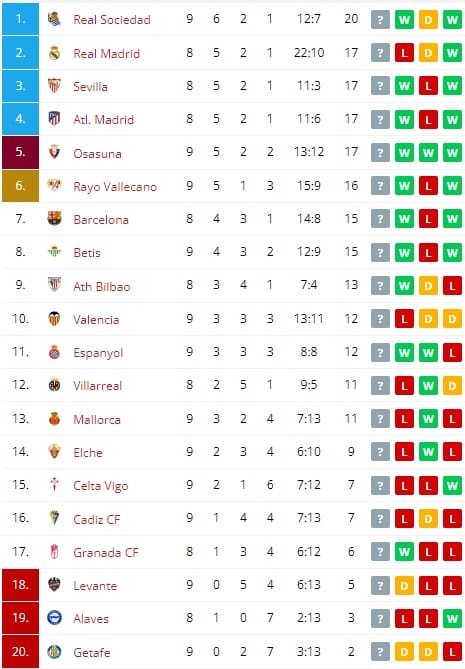465x669 pixels.
Task: Click the Valencia bat crest icon
Action: coord(54,318)
